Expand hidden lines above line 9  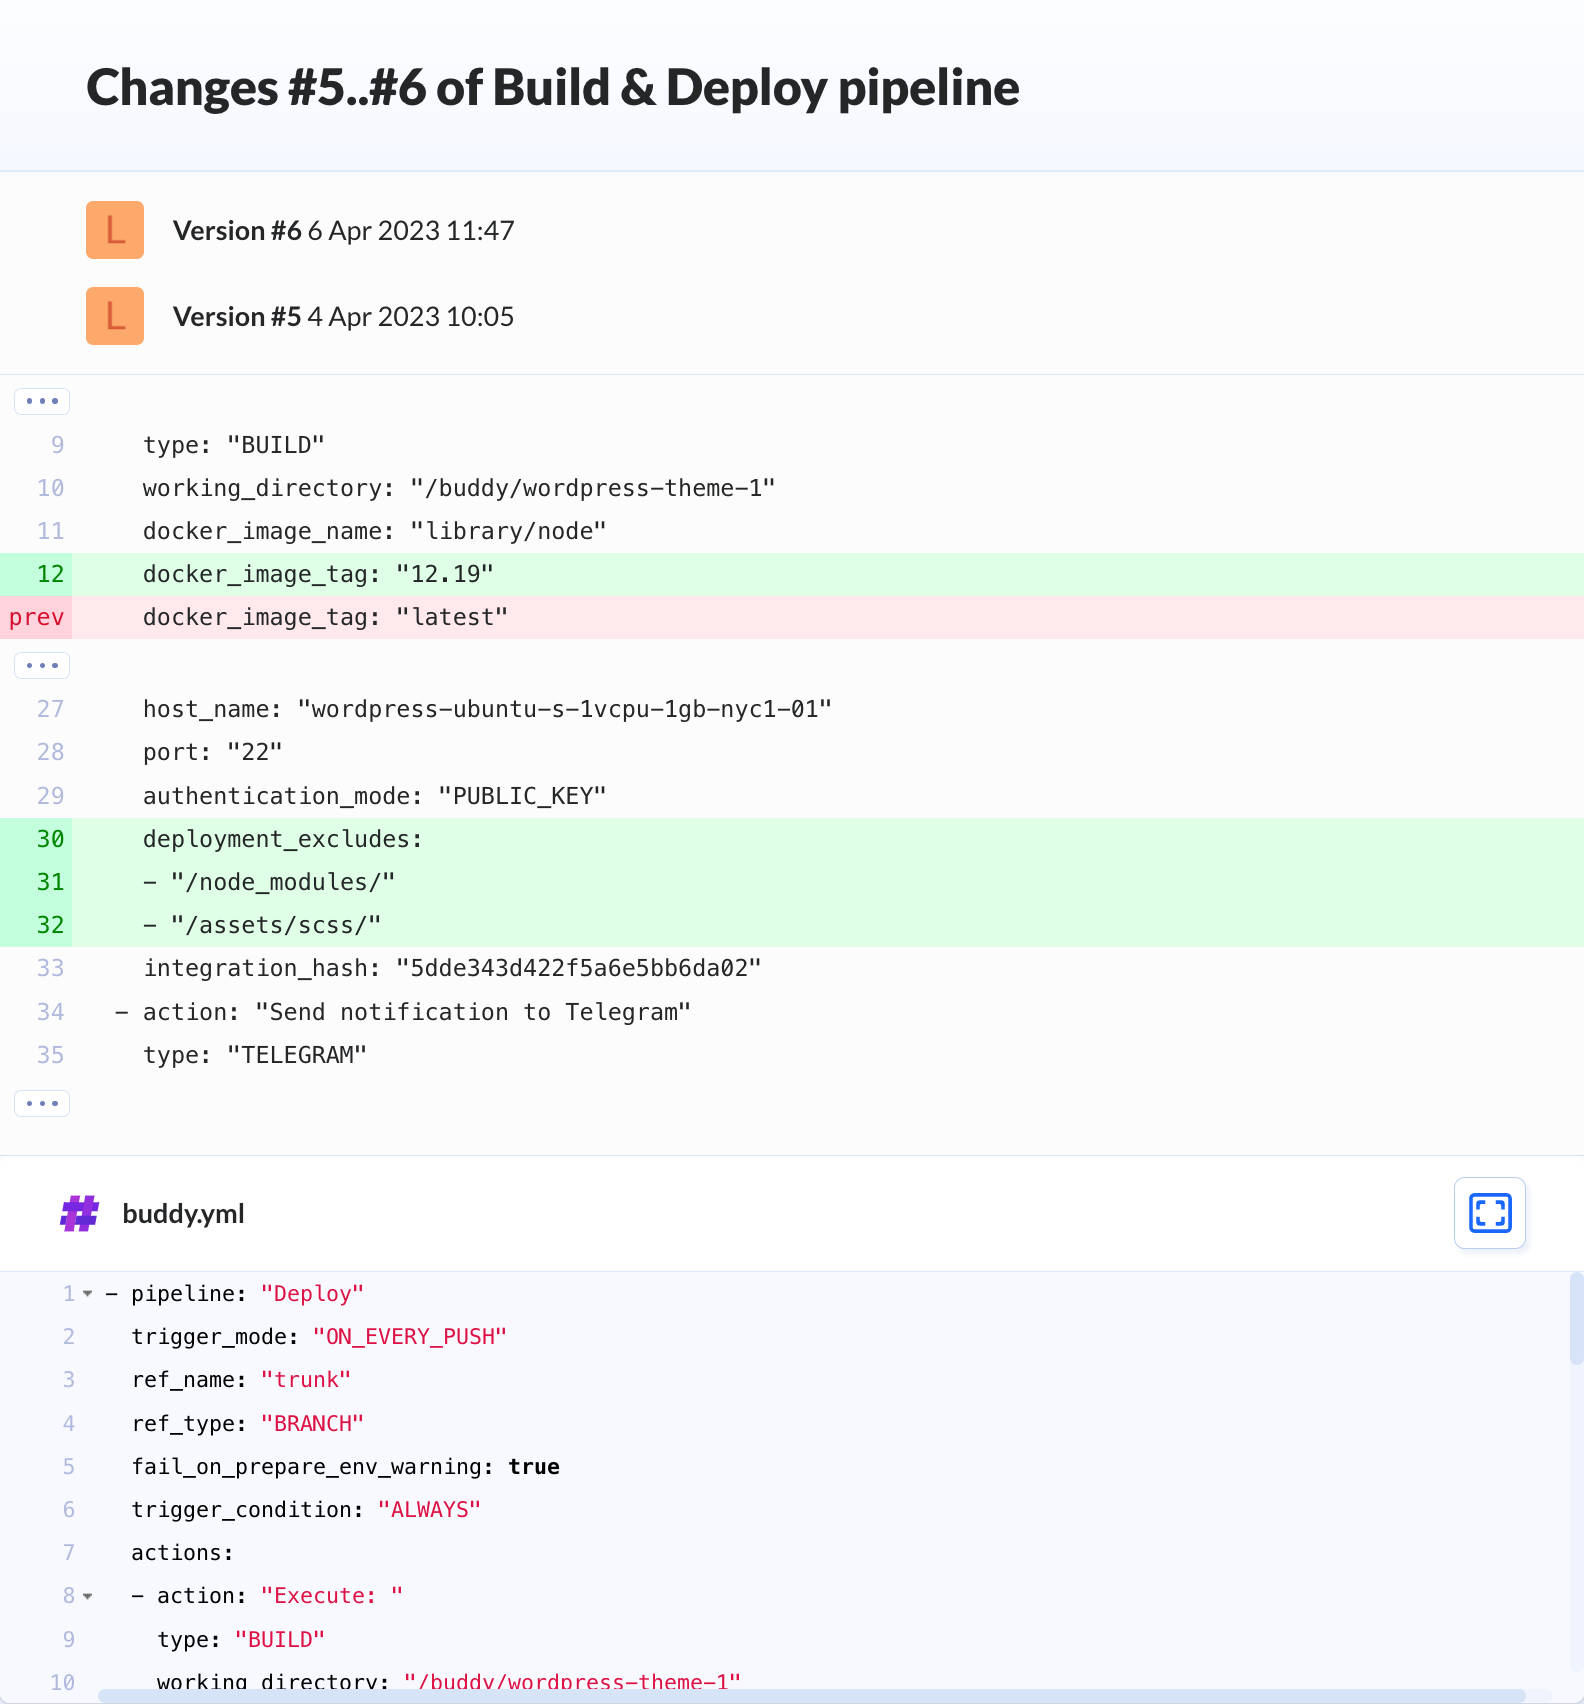[42, 401]
